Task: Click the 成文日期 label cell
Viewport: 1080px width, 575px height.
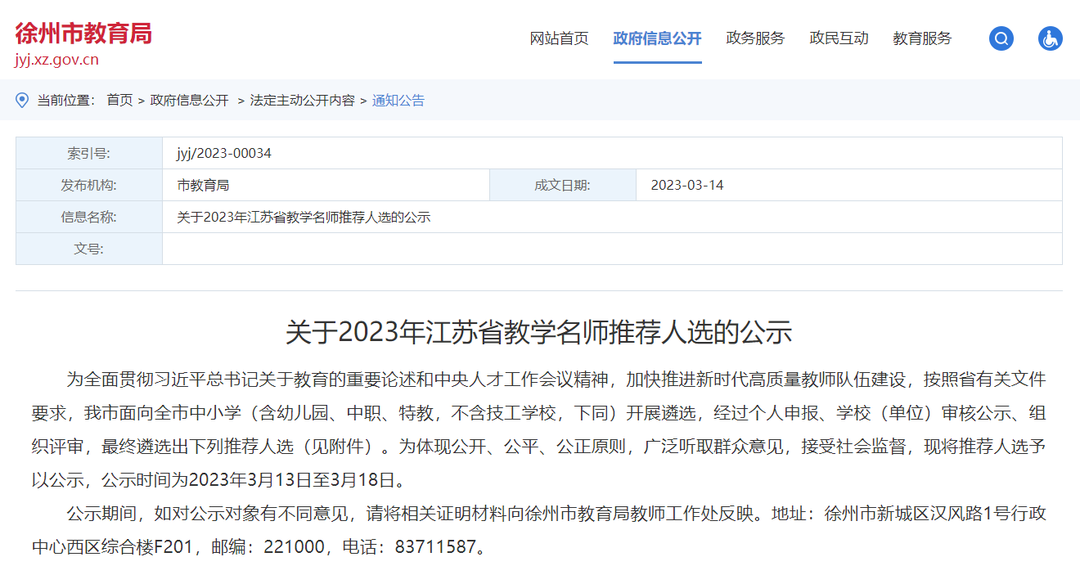Action: point(563,185)
